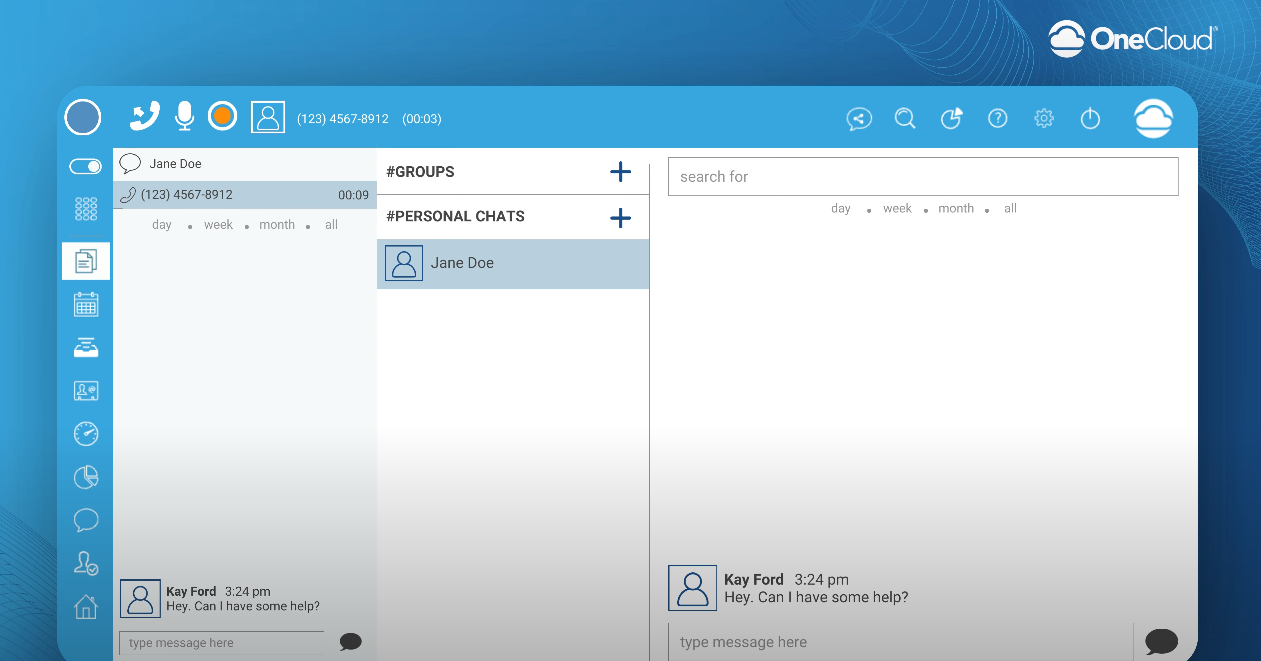Select the documents icon in sidebar
Screen dimensions: 1261x661
pos(86,261)
